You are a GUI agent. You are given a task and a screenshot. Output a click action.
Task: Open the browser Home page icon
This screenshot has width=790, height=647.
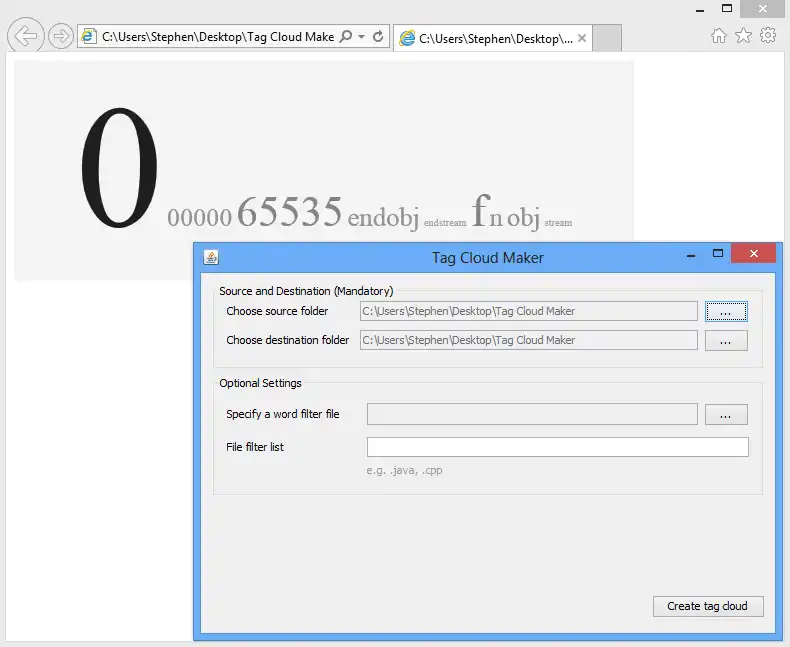click(719, 35)
